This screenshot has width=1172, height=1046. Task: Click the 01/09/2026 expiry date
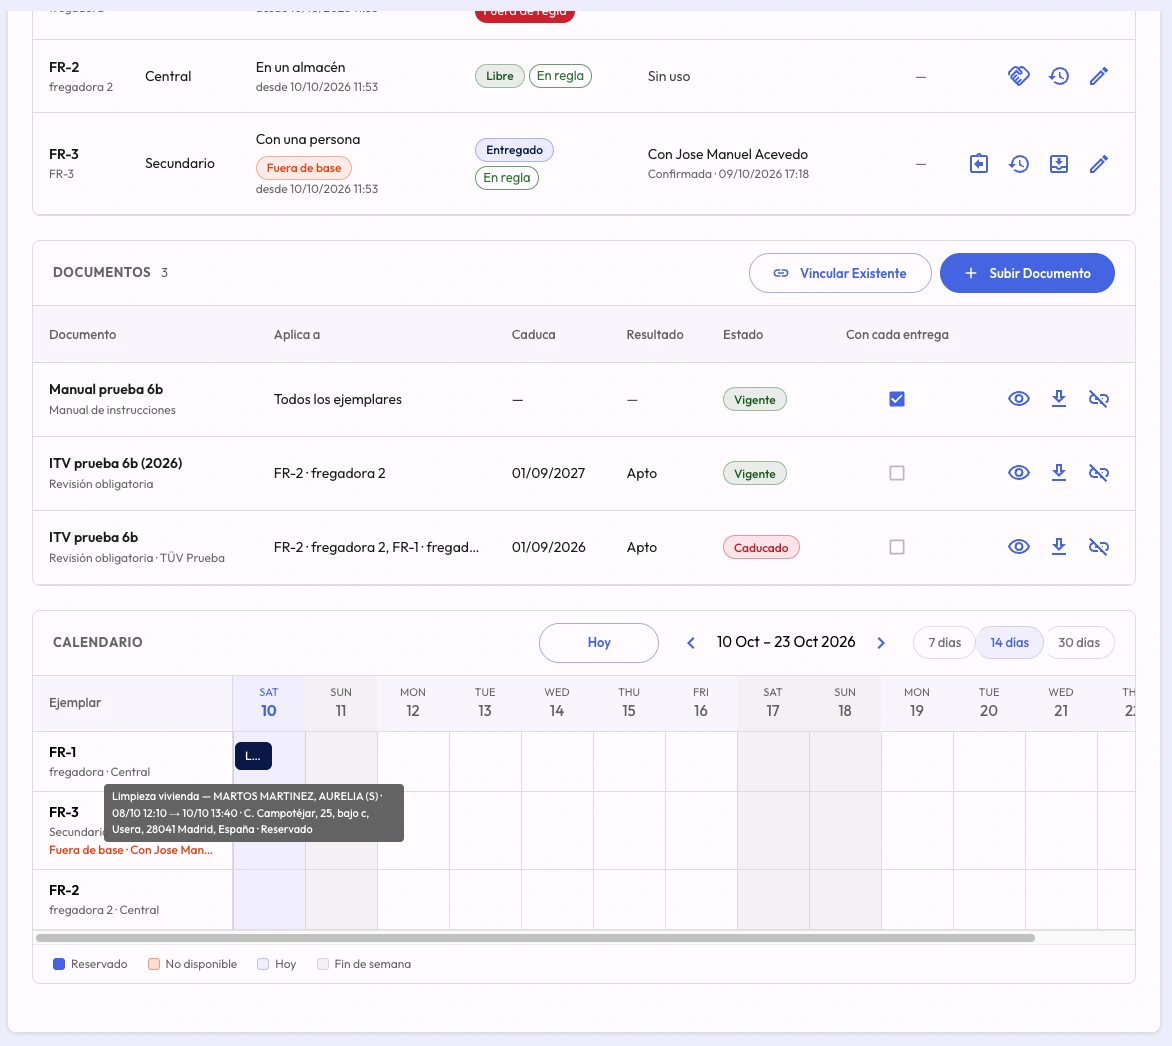[x=549, y=547]
